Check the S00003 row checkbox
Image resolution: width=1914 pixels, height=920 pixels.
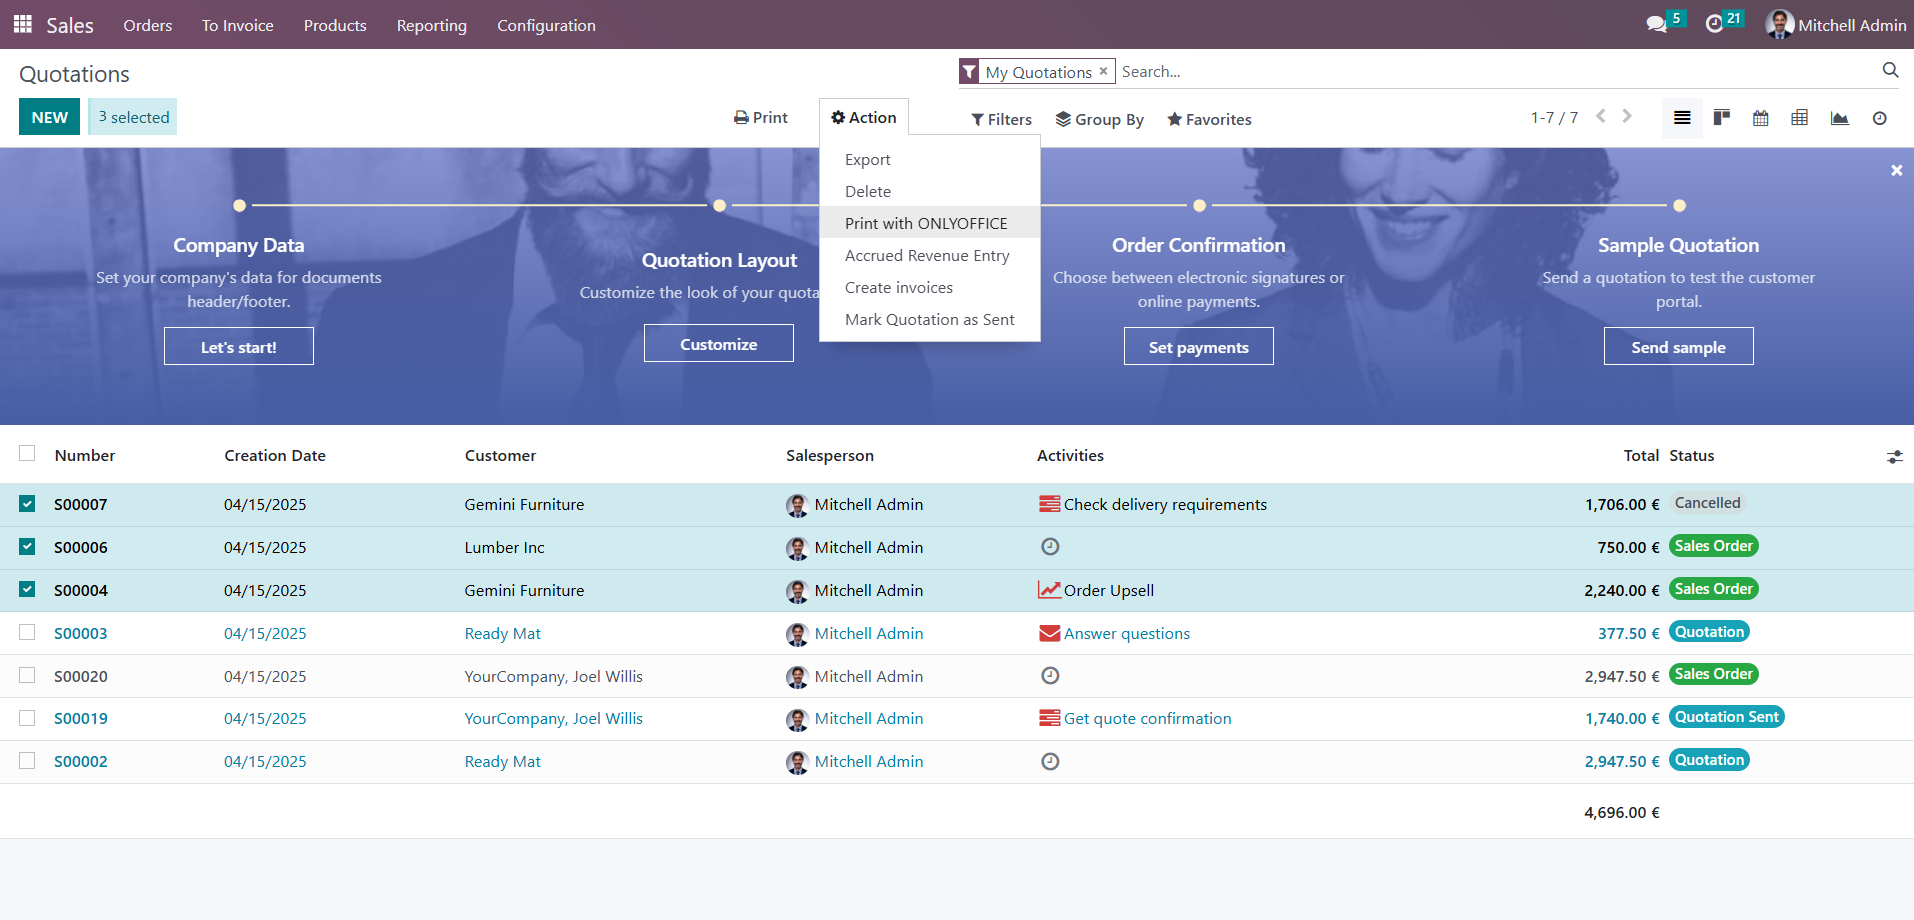[x=27, y=632]
